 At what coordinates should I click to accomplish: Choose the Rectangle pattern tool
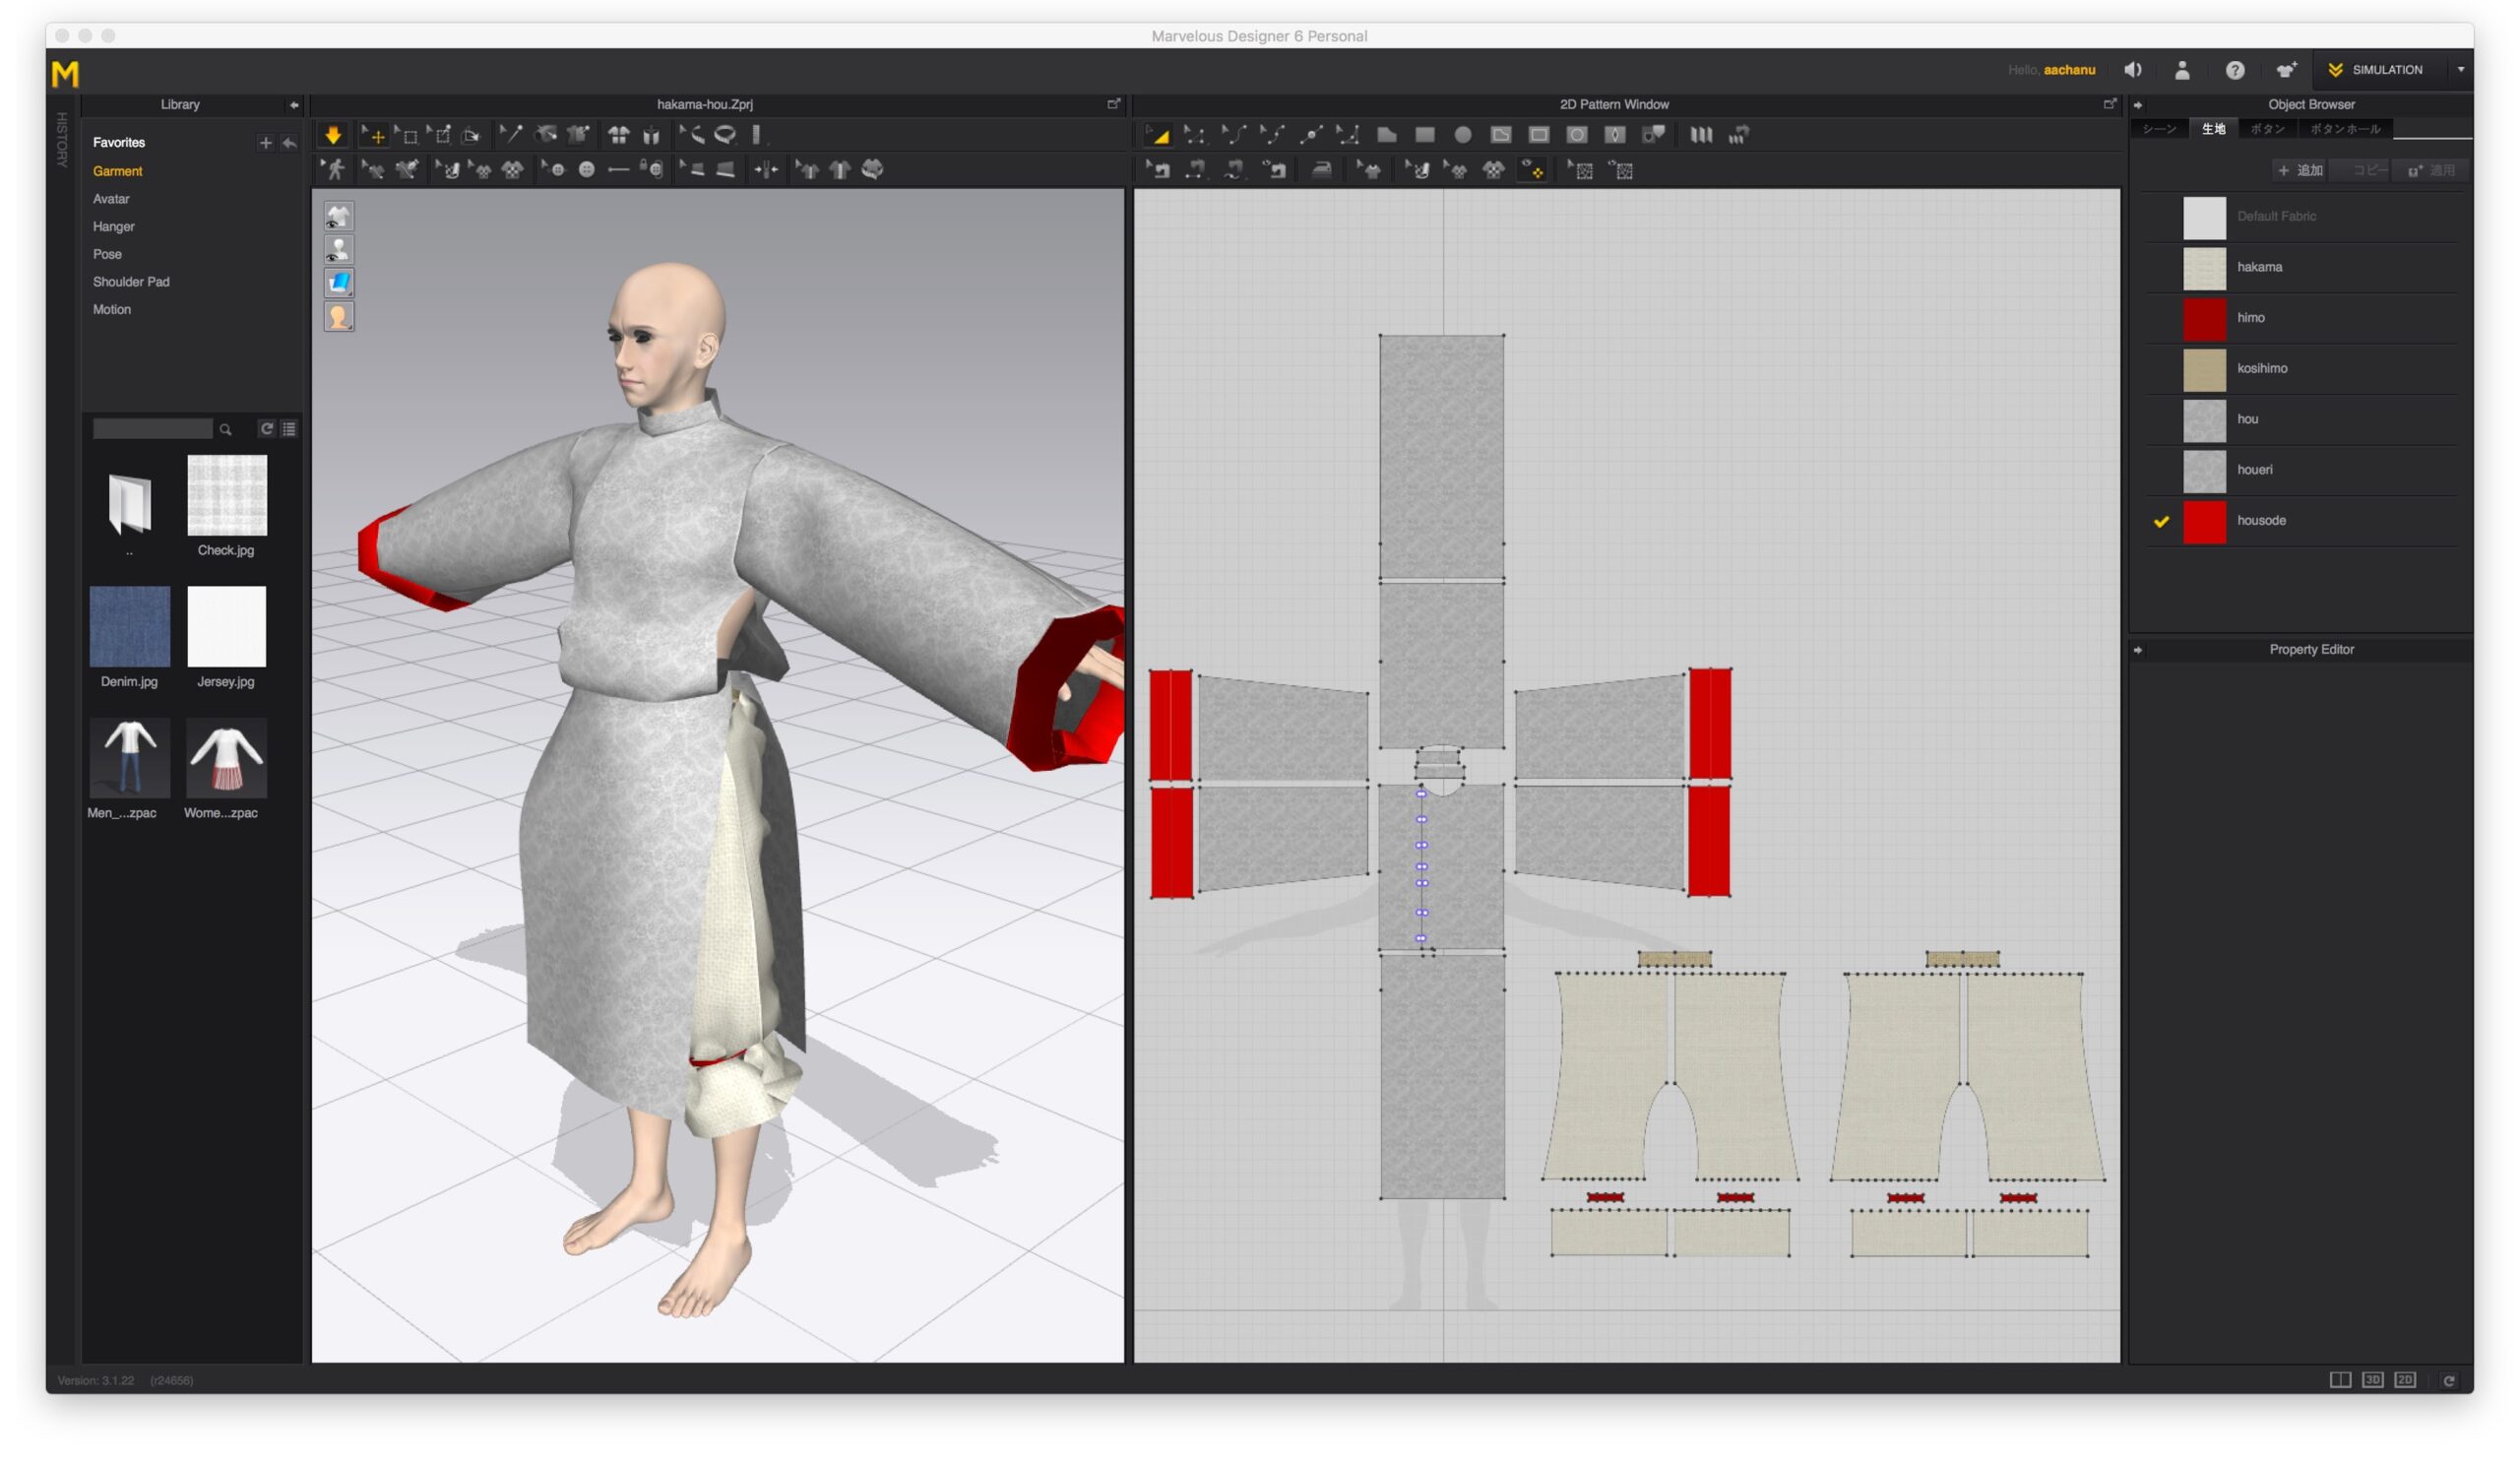point(1425,135)
